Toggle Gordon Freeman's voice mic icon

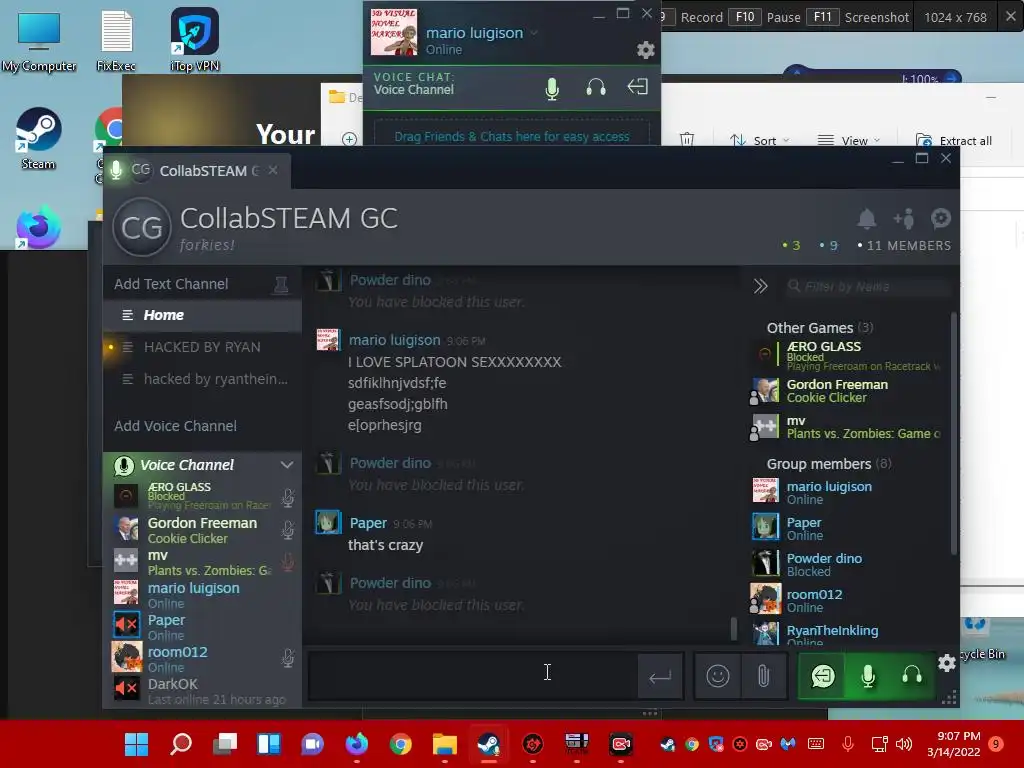point(287,530)
